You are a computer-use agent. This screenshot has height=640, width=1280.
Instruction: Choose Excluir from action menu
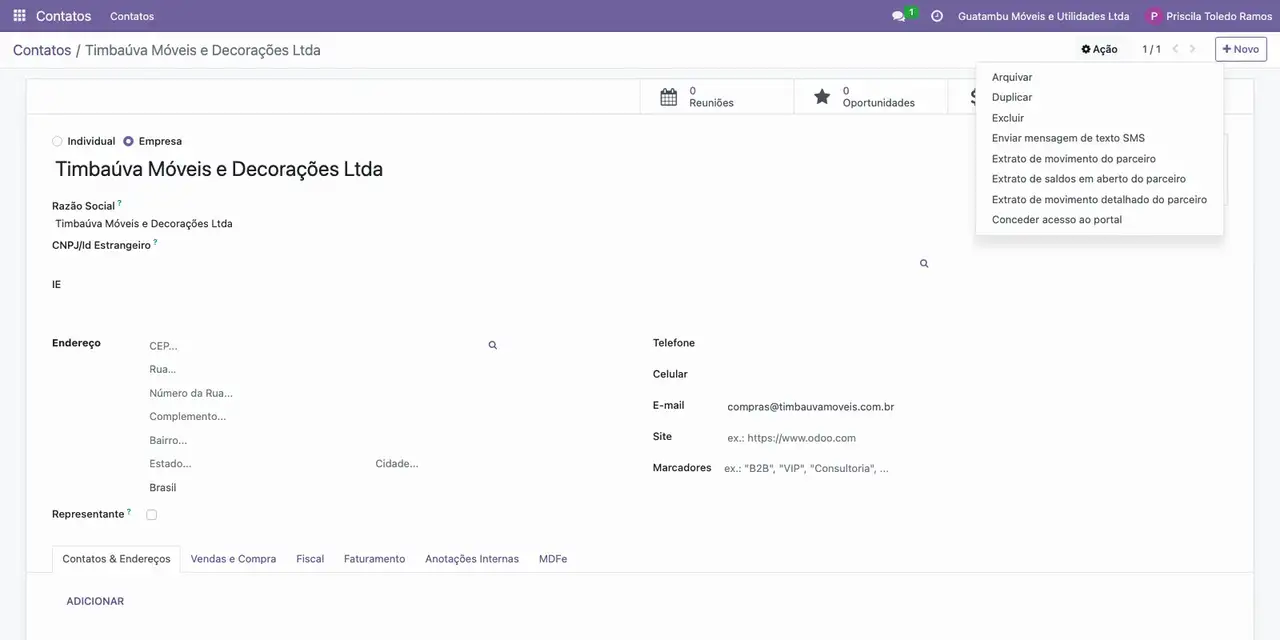[1099, 118]
